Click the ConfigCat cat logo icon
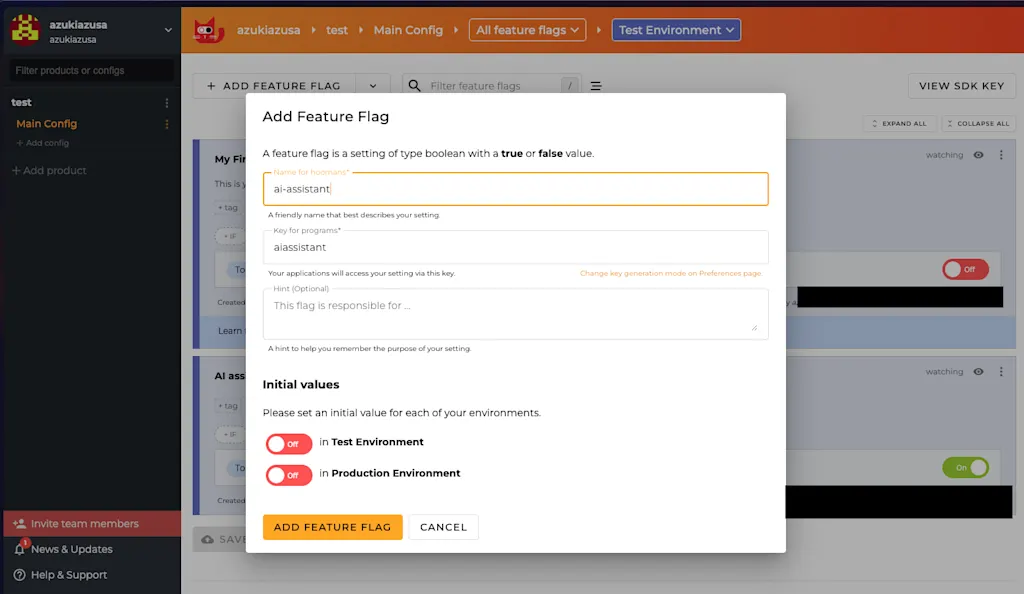Image resolution: width=1024 pixels, height=594 pixels. (208, 30)
